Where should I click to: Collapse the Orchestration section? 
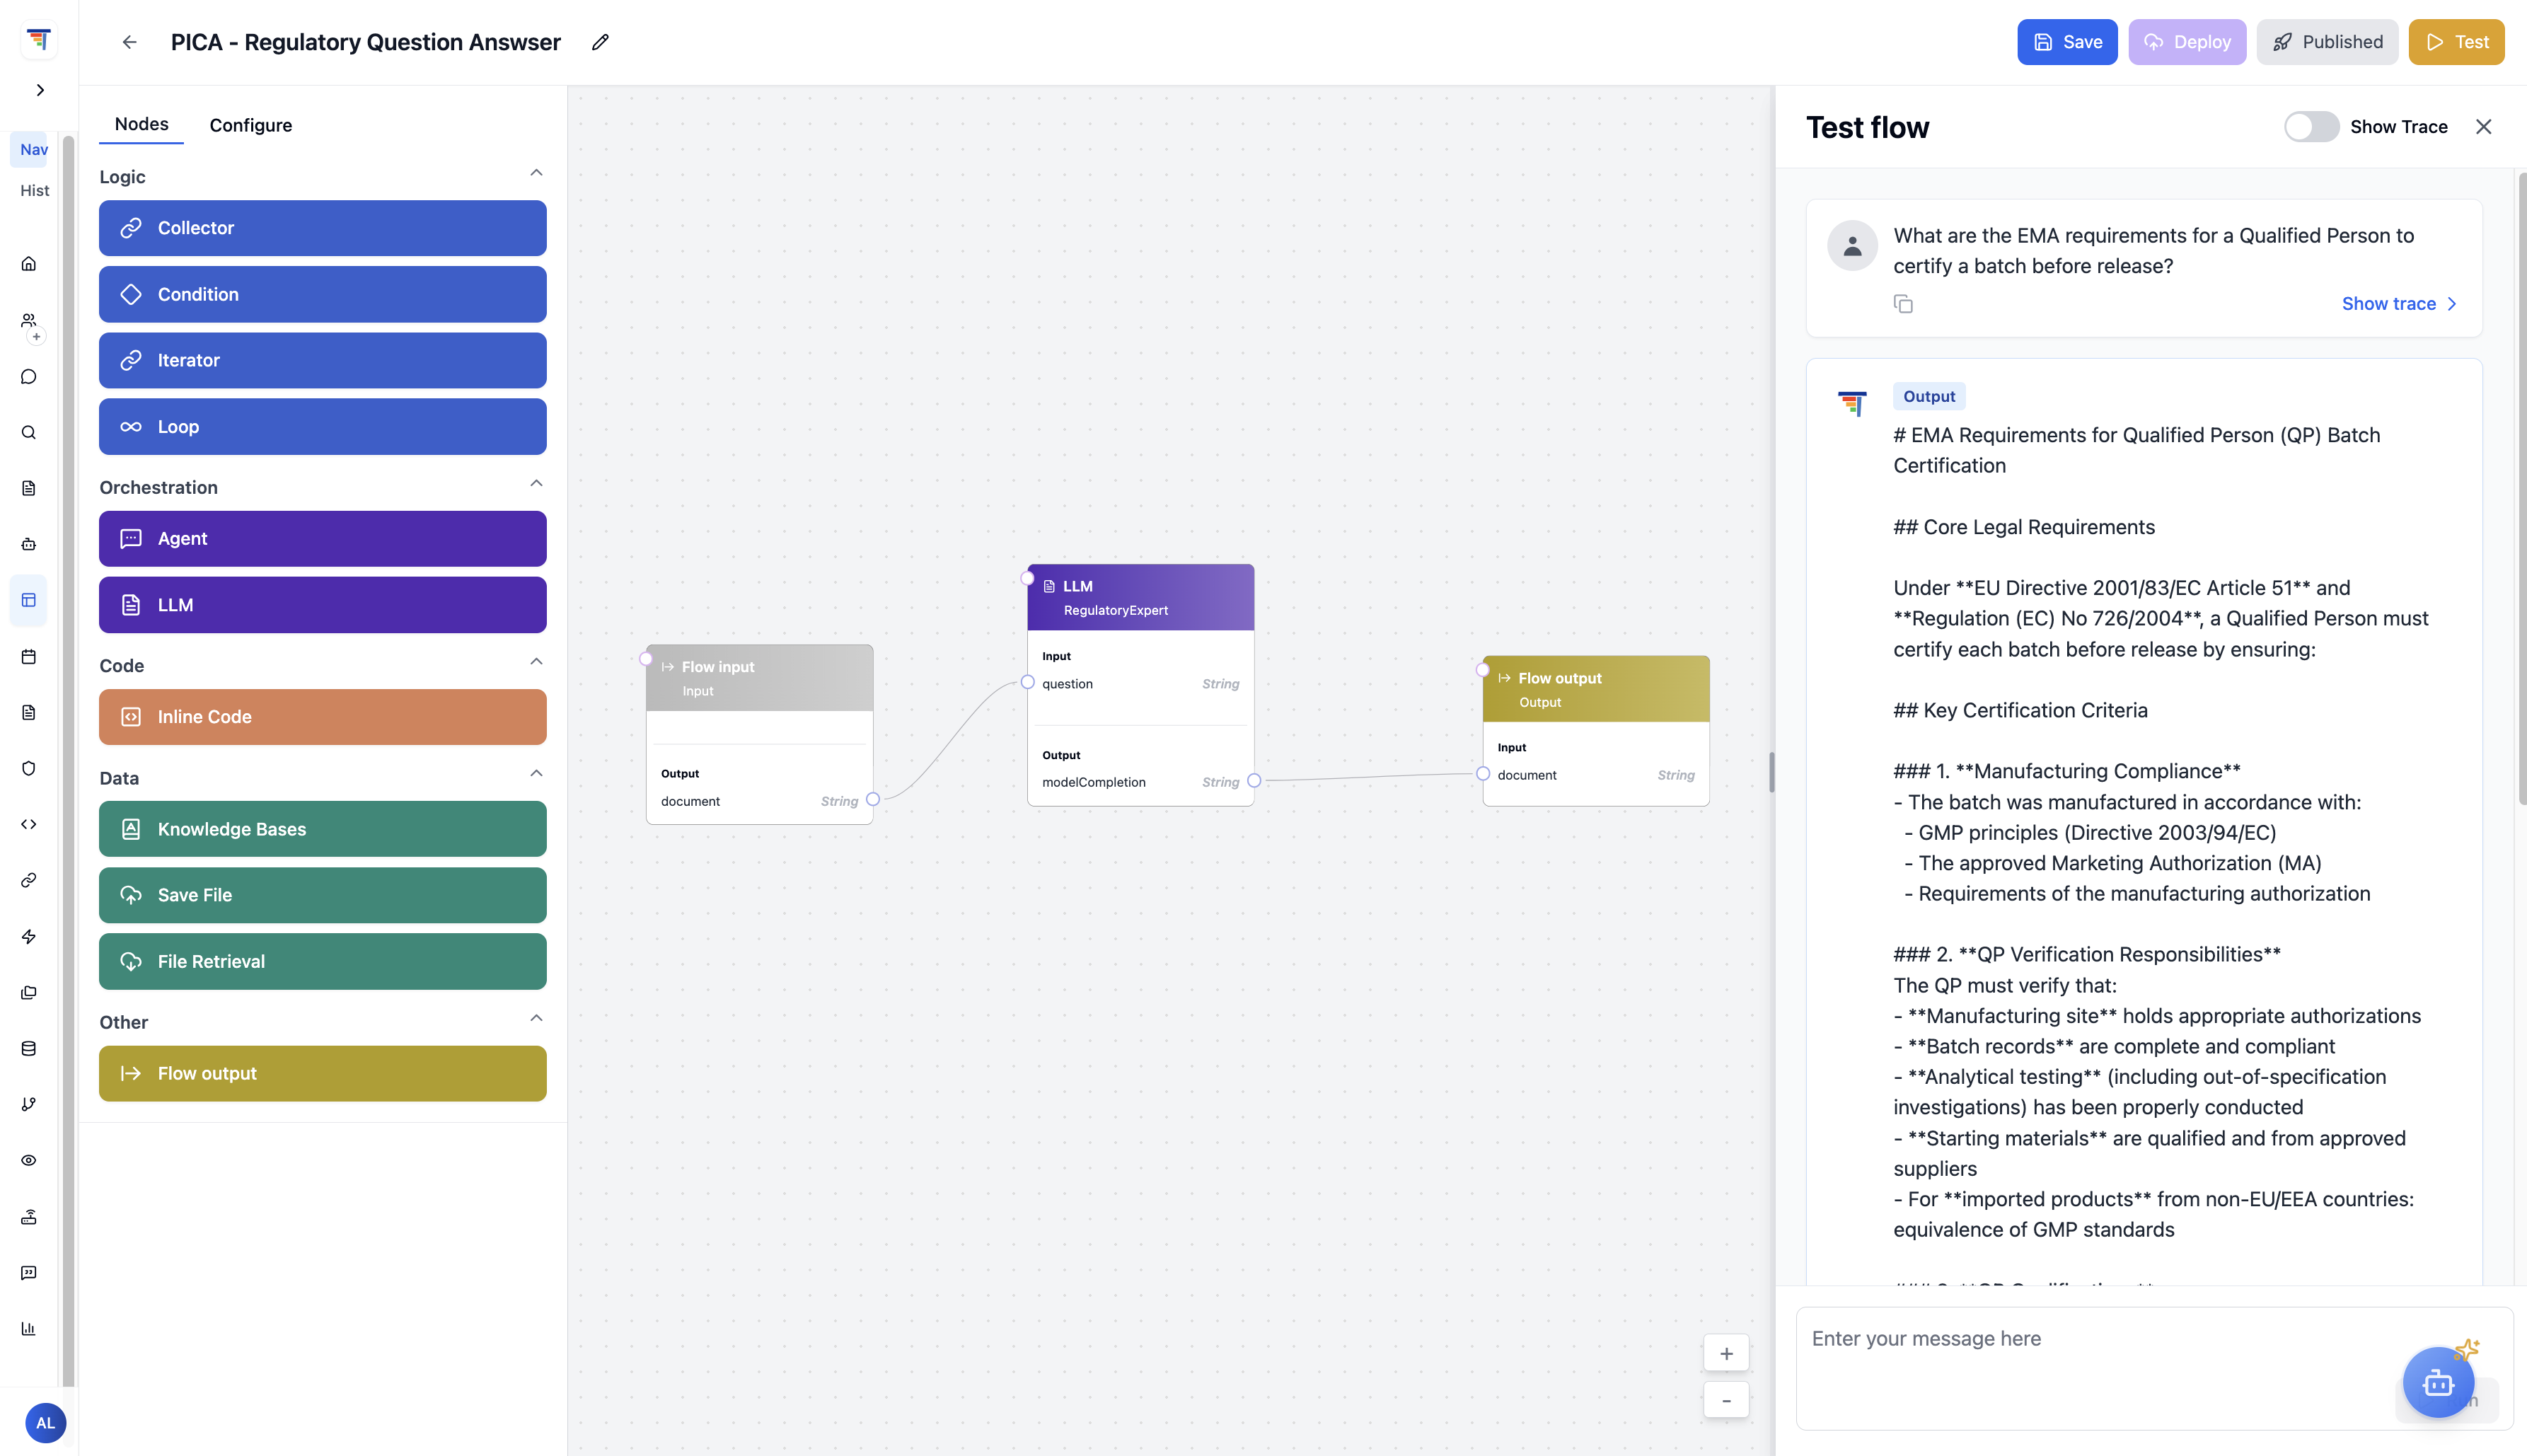(536, 484)
